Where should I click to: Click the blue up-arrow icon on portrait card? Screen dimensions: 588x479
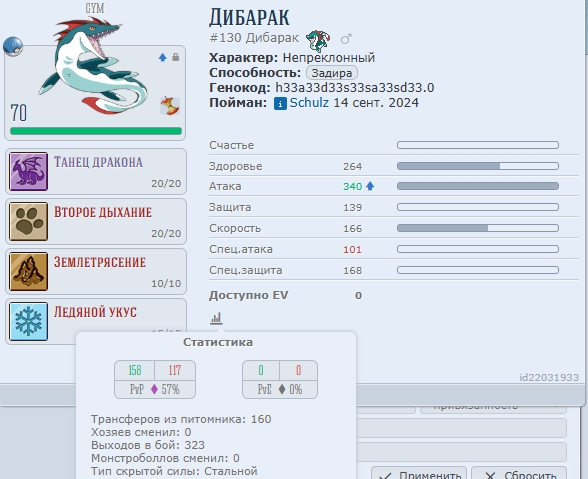coord(162,57)
